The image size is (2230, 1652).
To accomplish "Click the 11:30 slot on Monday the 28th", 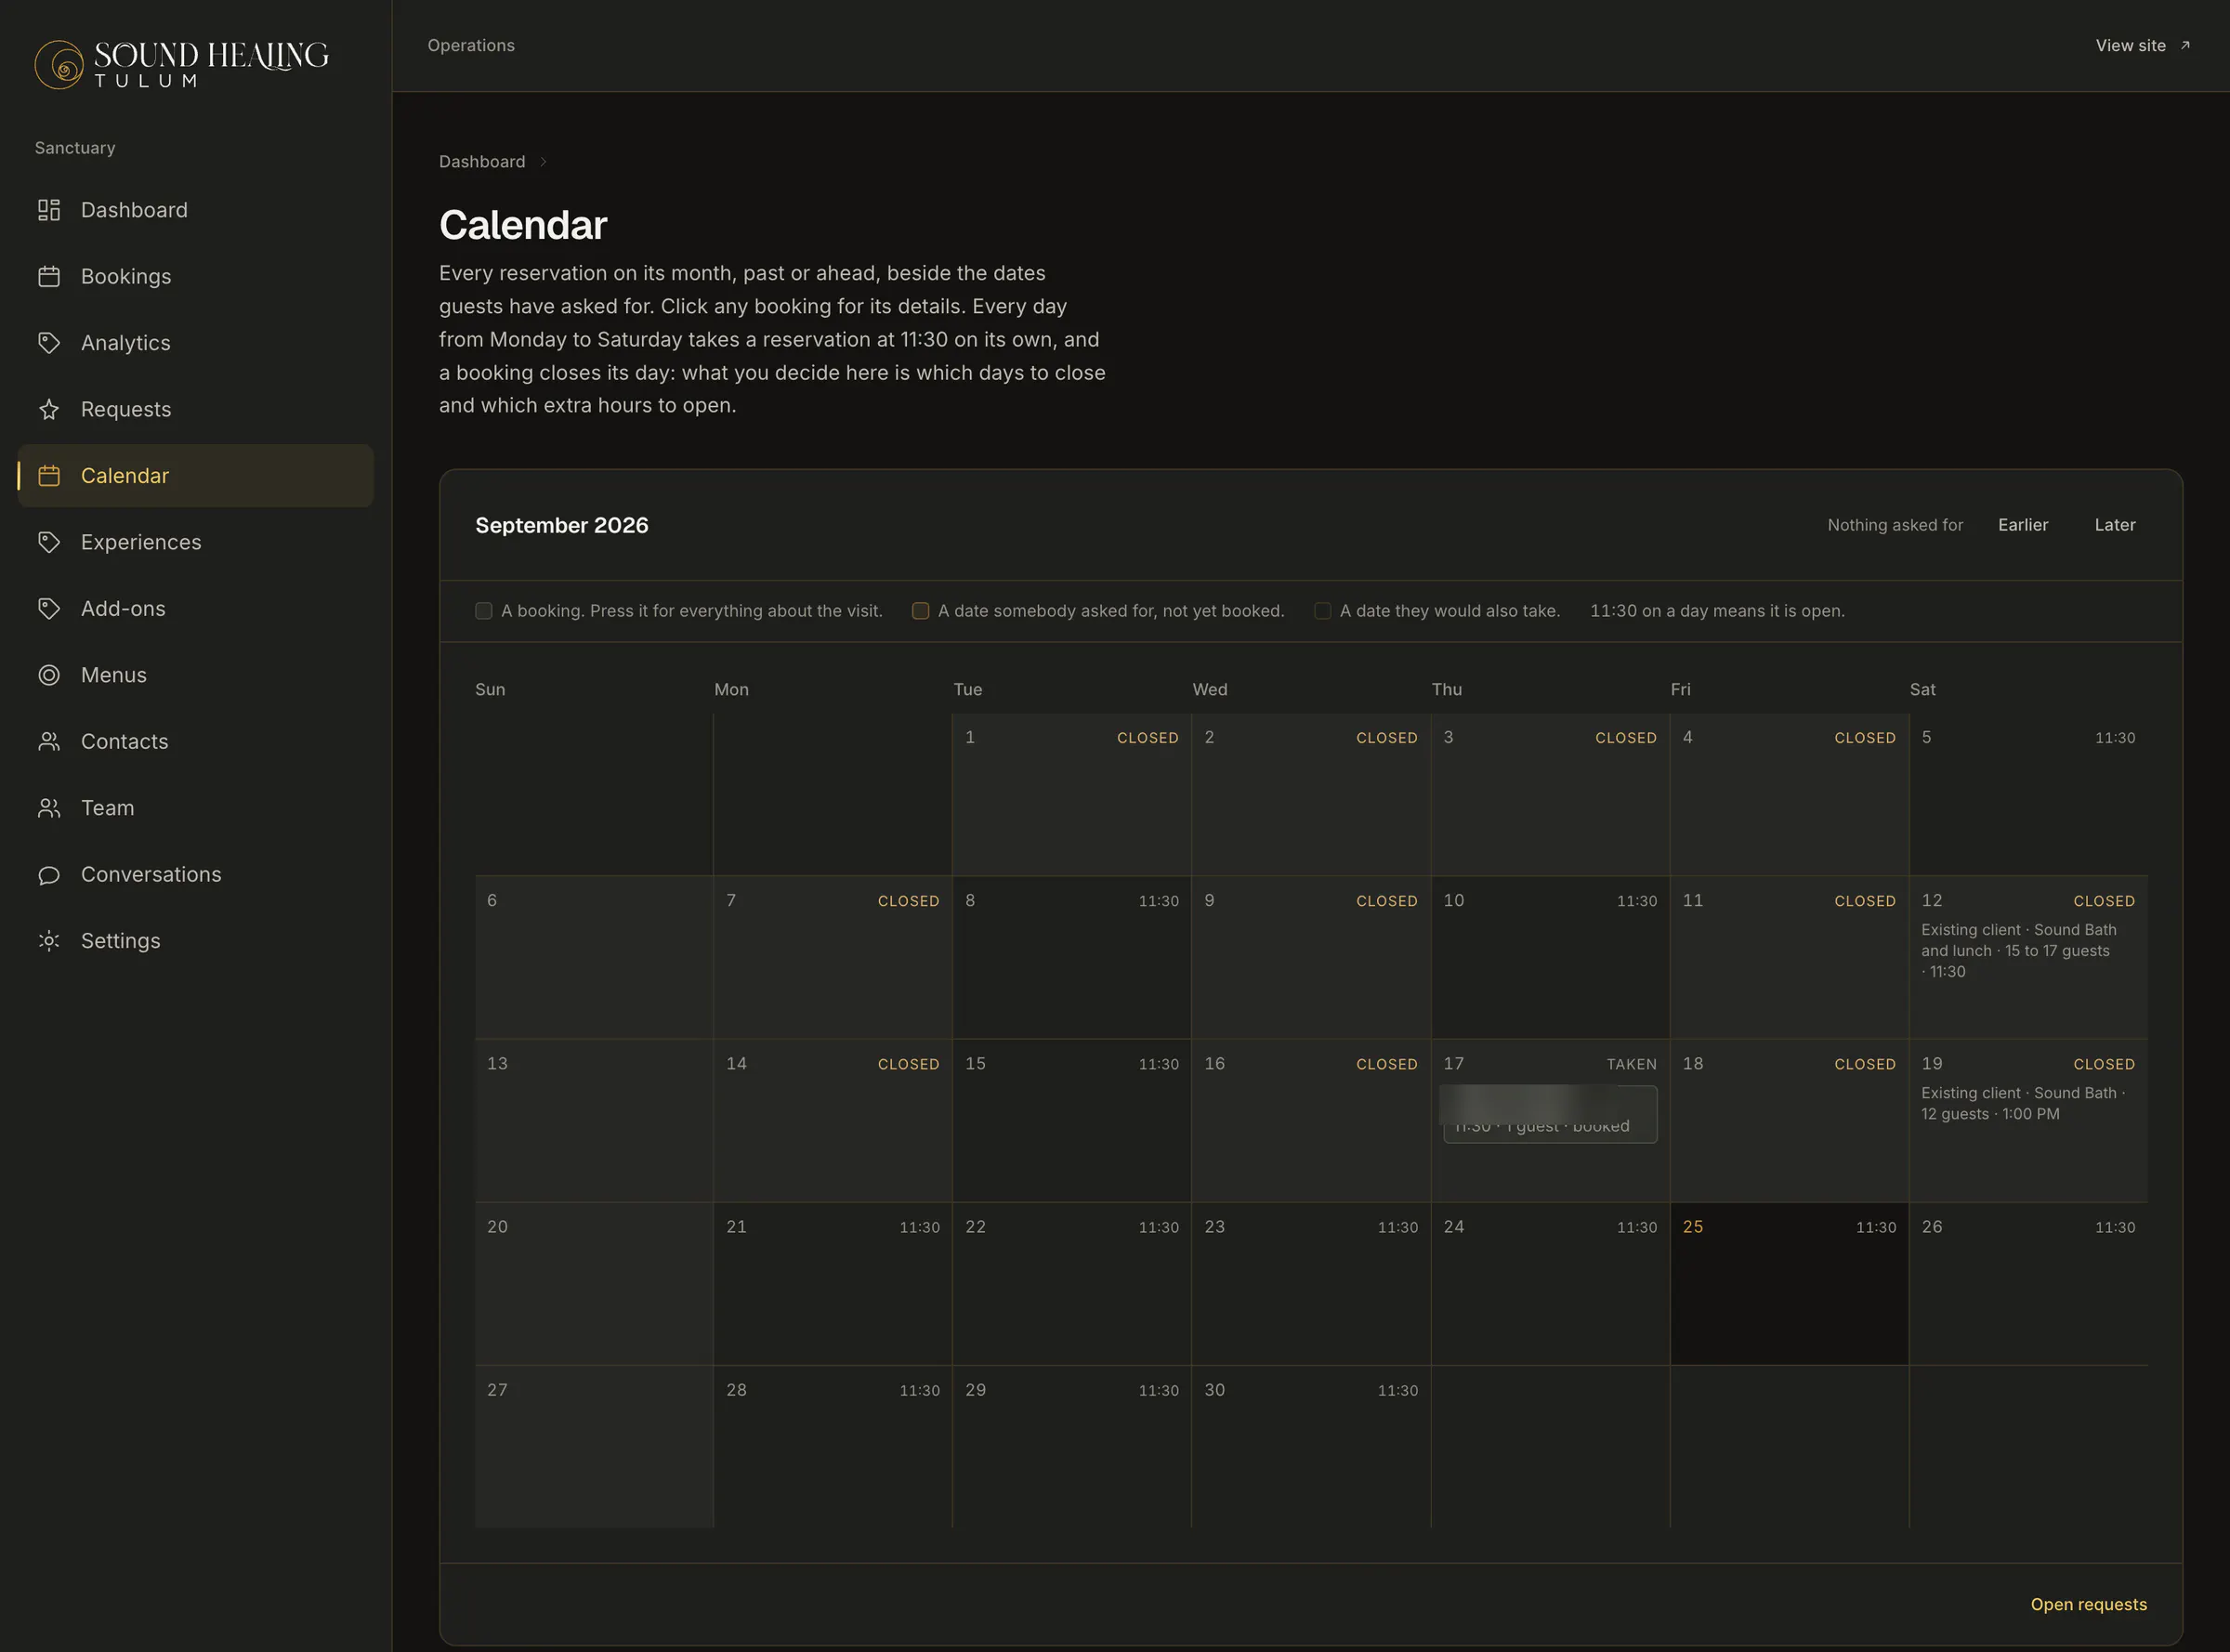I will click(919, 1390).
